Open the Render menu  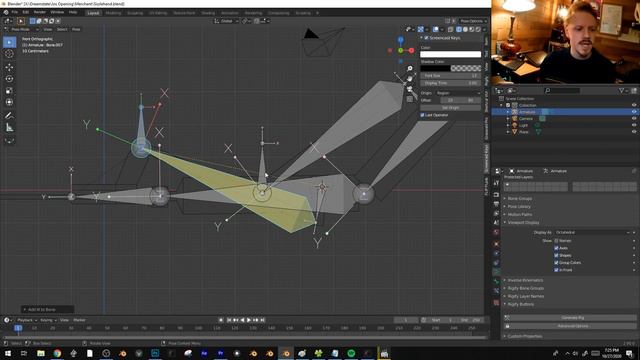[40, 13]
